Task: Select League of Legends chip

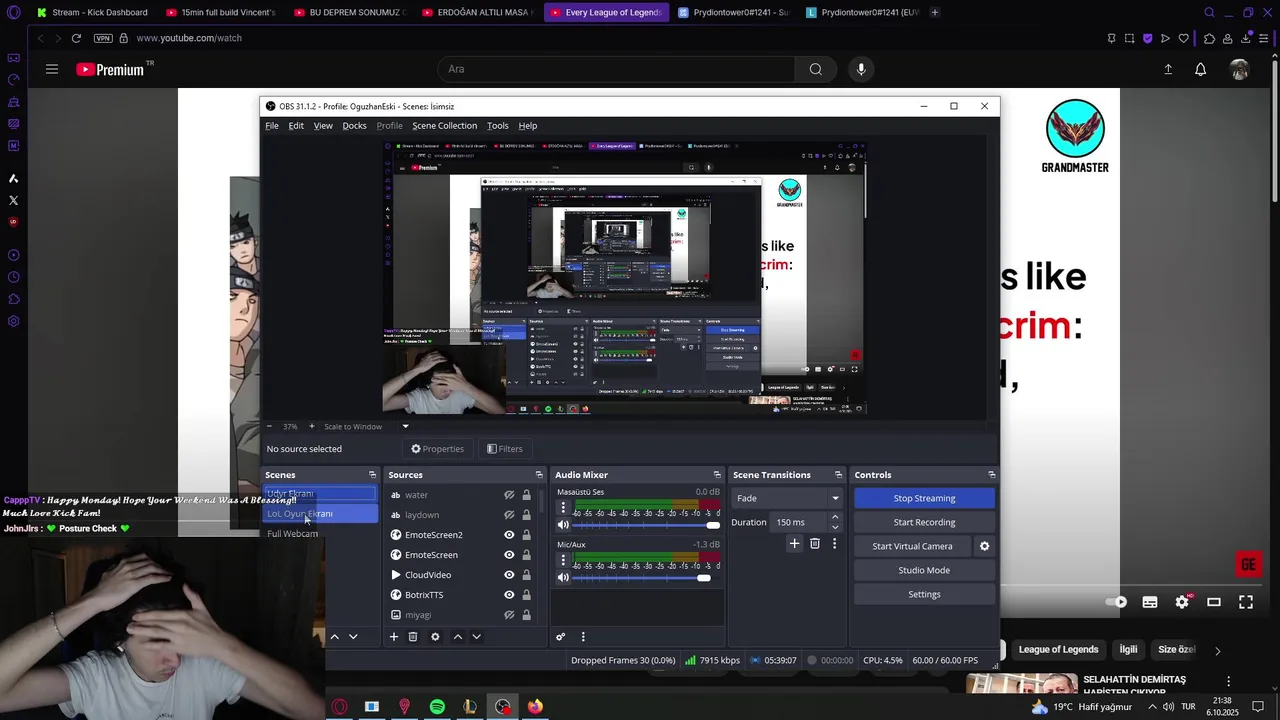Action: pyautogui.click(x=1058, y=650)
